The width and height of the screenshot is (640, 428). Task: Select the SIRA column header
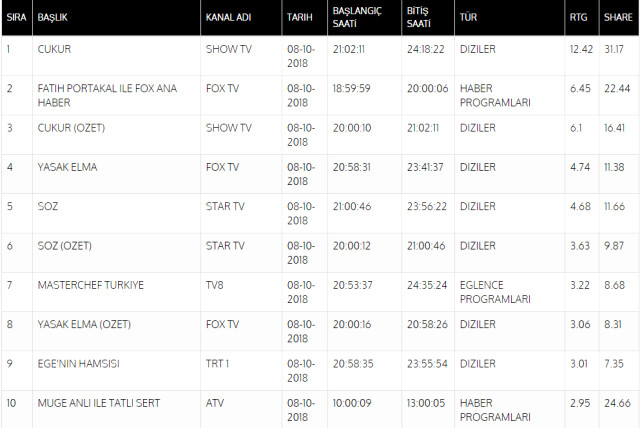tap(15, 19)
